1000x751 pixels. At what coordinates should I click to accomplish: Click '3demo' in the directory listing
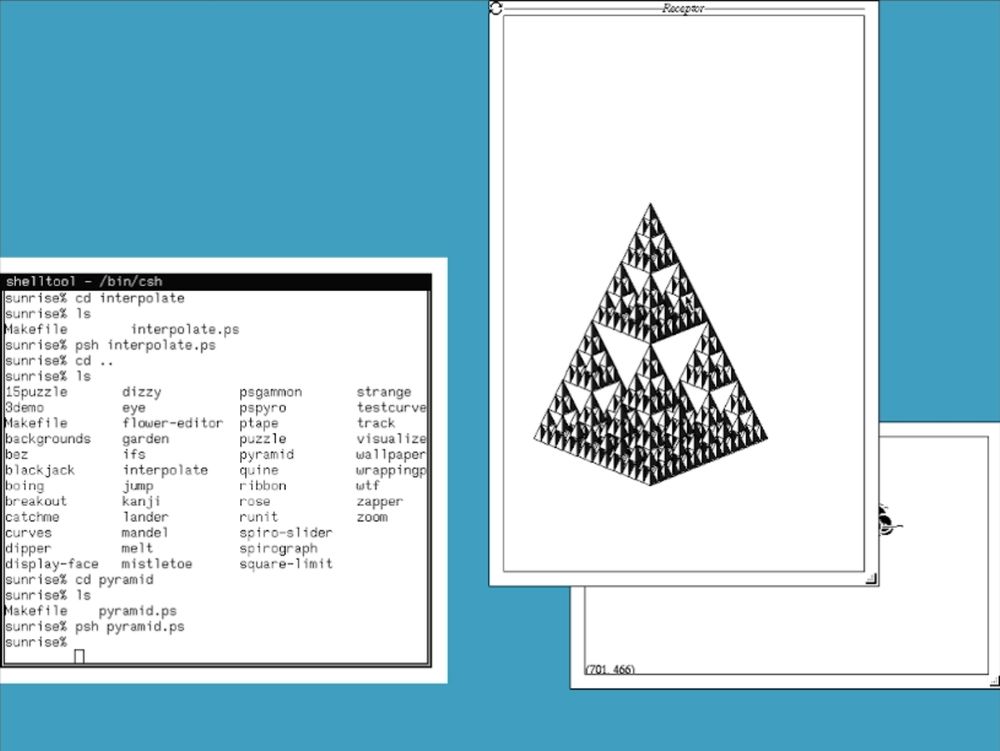24,407
